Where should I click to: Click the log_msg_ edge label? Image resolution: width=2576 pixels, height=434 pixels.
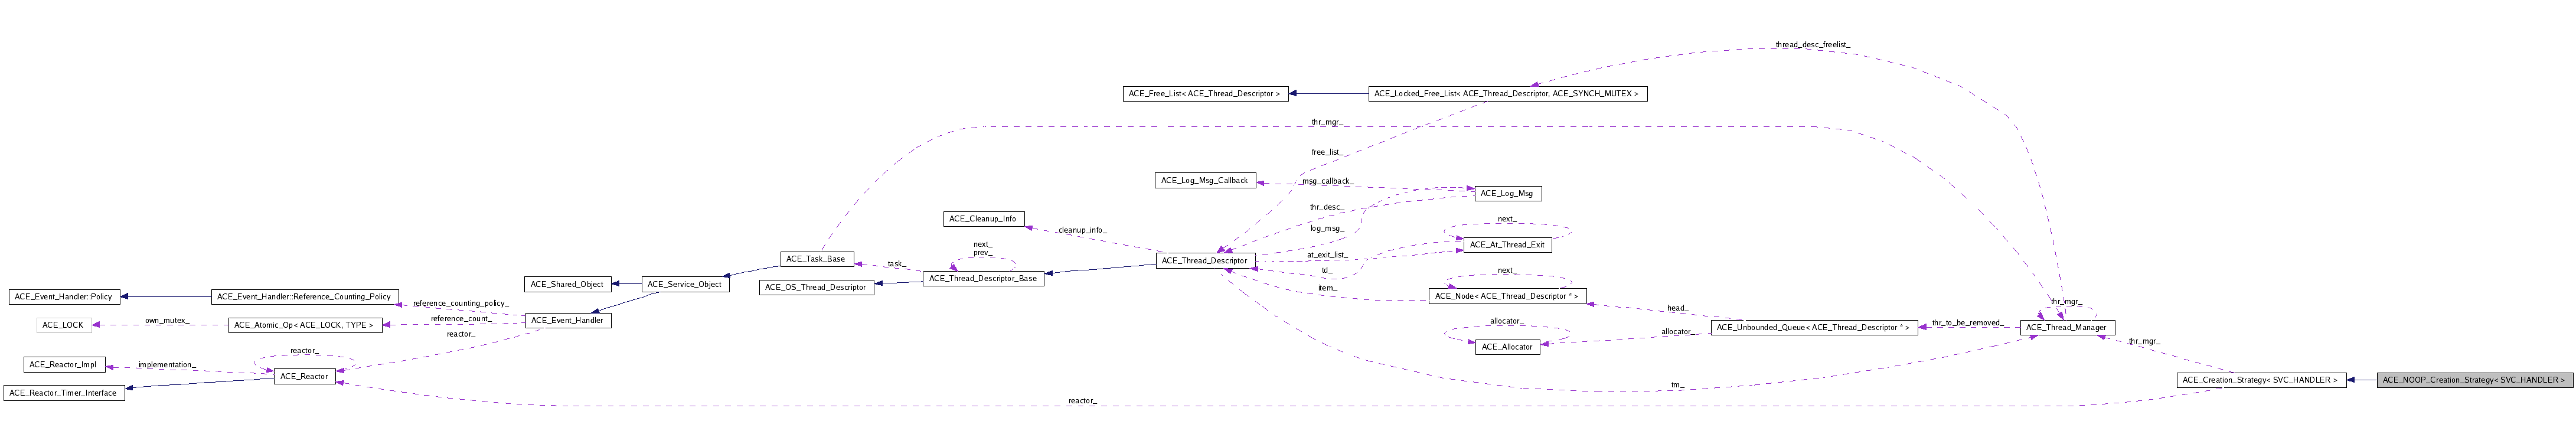(1326, 228)
